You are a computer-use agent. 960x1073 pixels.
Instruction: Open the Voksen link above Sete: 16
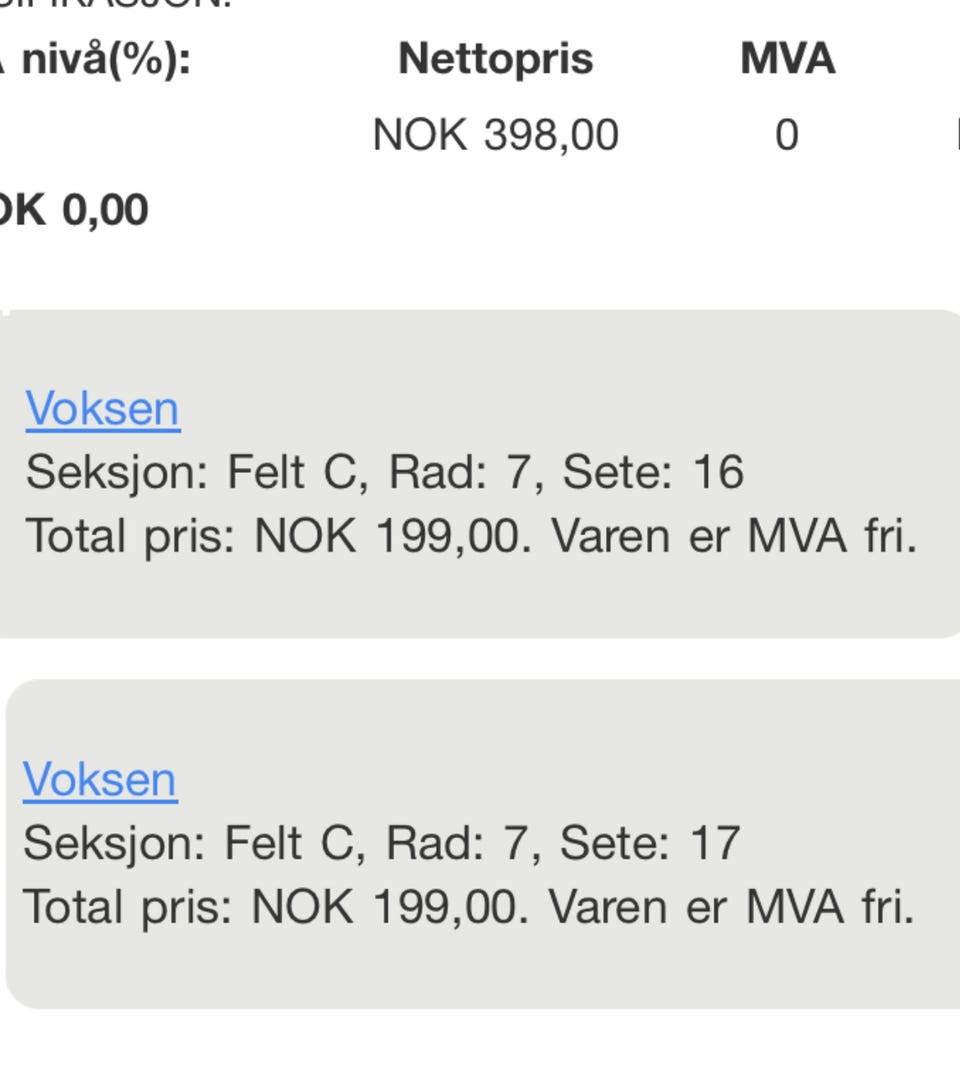[x=103, y=410]
